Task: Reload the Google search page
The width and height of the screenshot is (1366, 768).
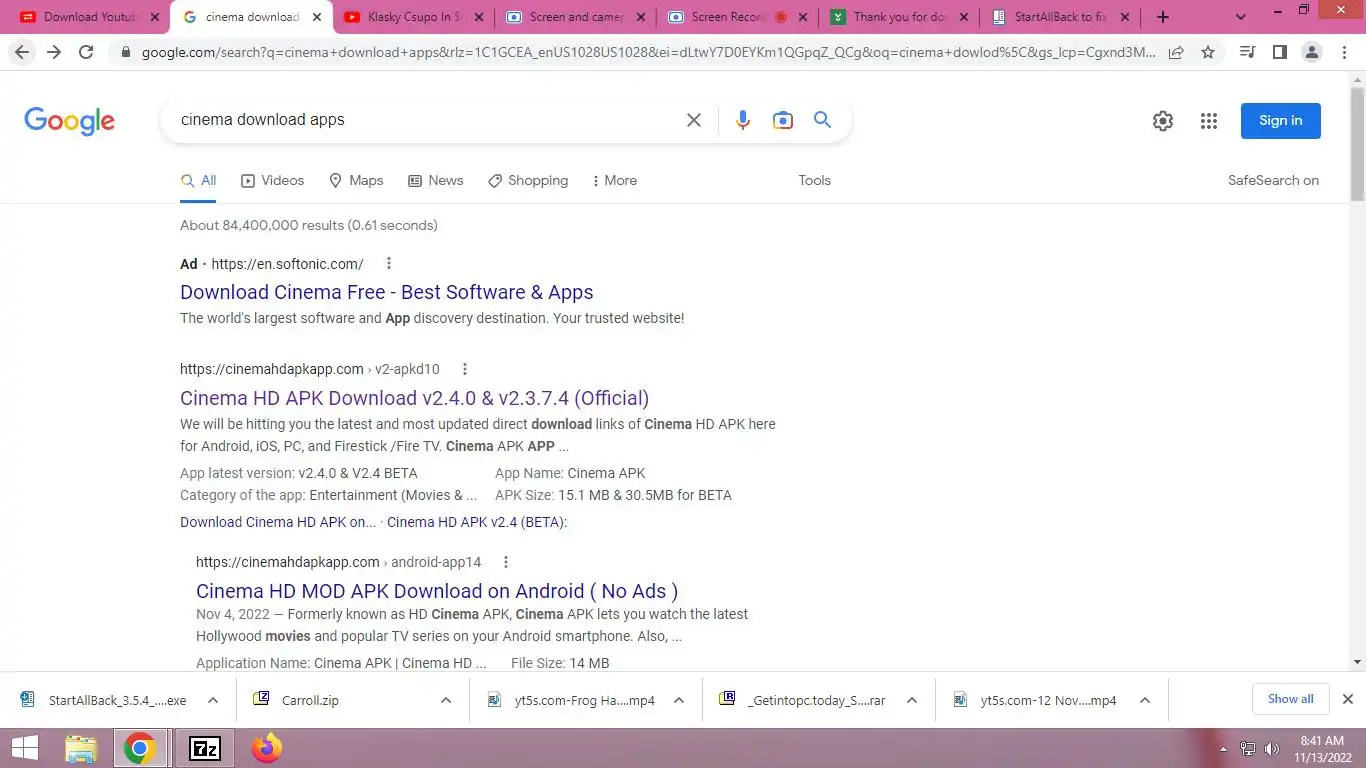Action: click(86, 52)
